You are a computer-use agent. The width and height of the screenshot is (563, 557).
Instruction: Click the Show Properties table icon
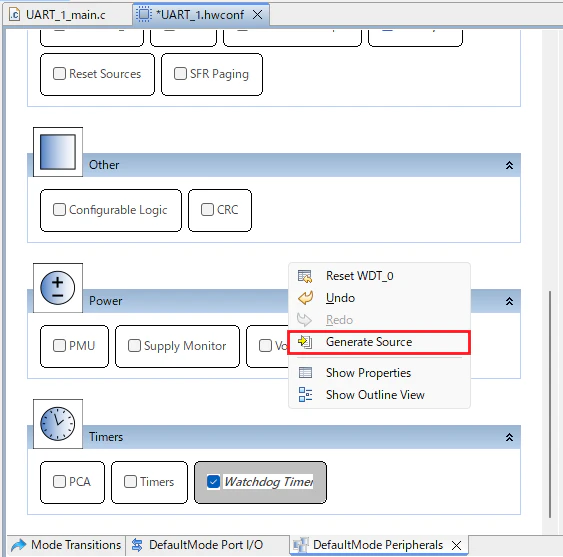click(305, 373)
